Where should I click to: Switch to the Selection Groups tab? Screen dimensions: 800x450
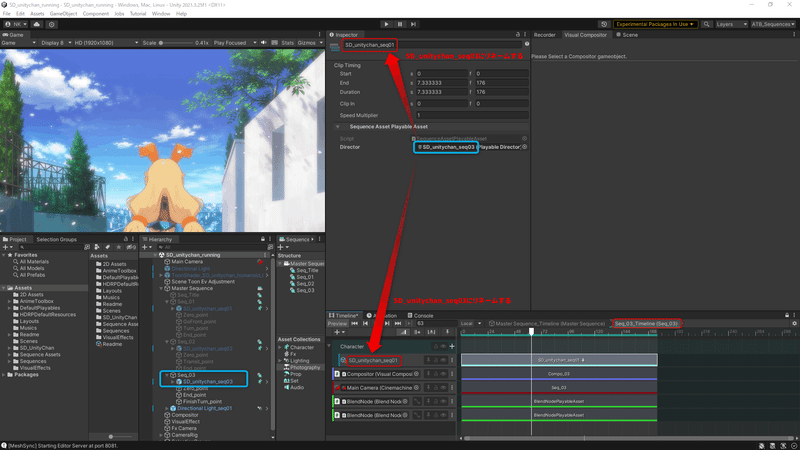[x=56, y=239]
